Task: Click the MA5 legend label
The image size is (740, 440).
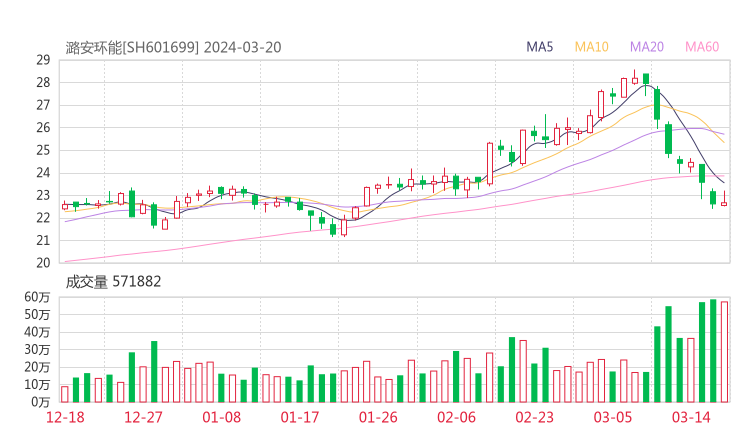Action: point(539,47)
